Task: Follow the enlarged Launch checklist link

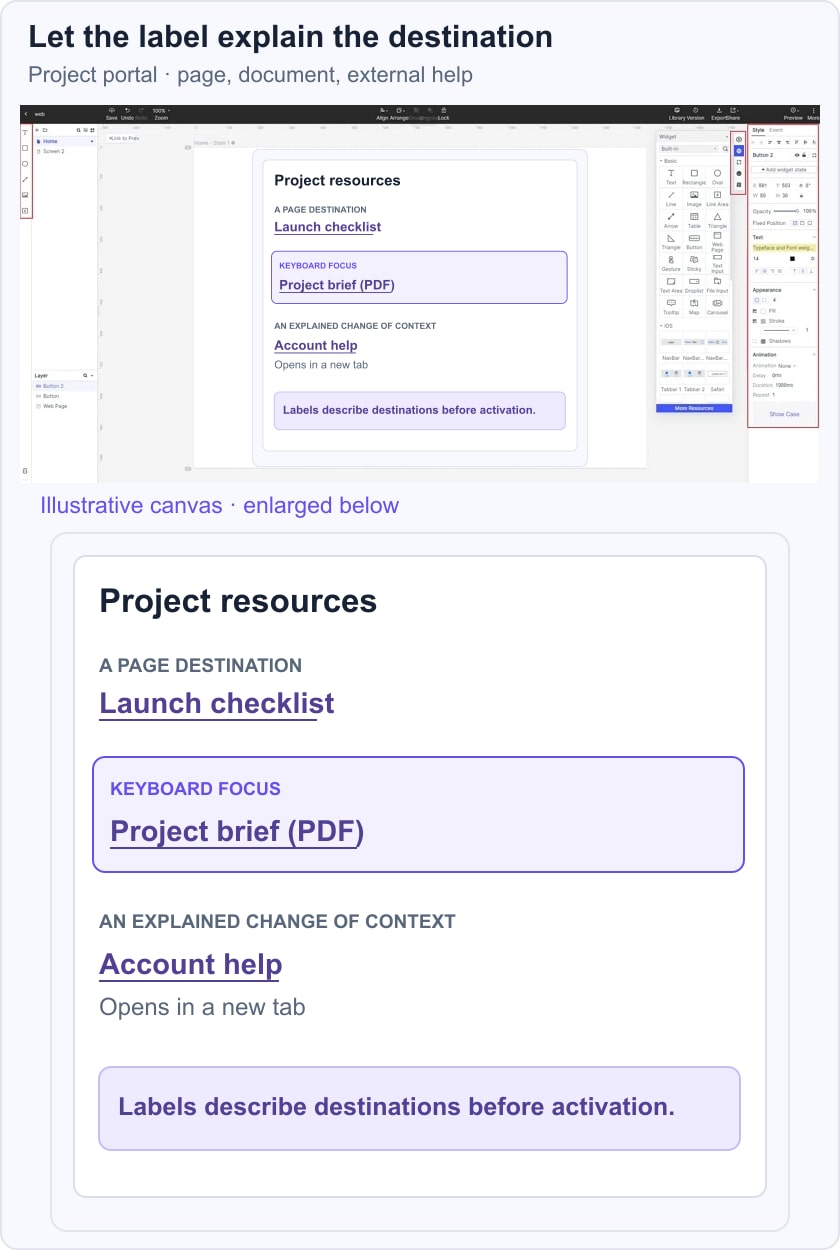Action: pyautogui.click(x=217, y=703)
